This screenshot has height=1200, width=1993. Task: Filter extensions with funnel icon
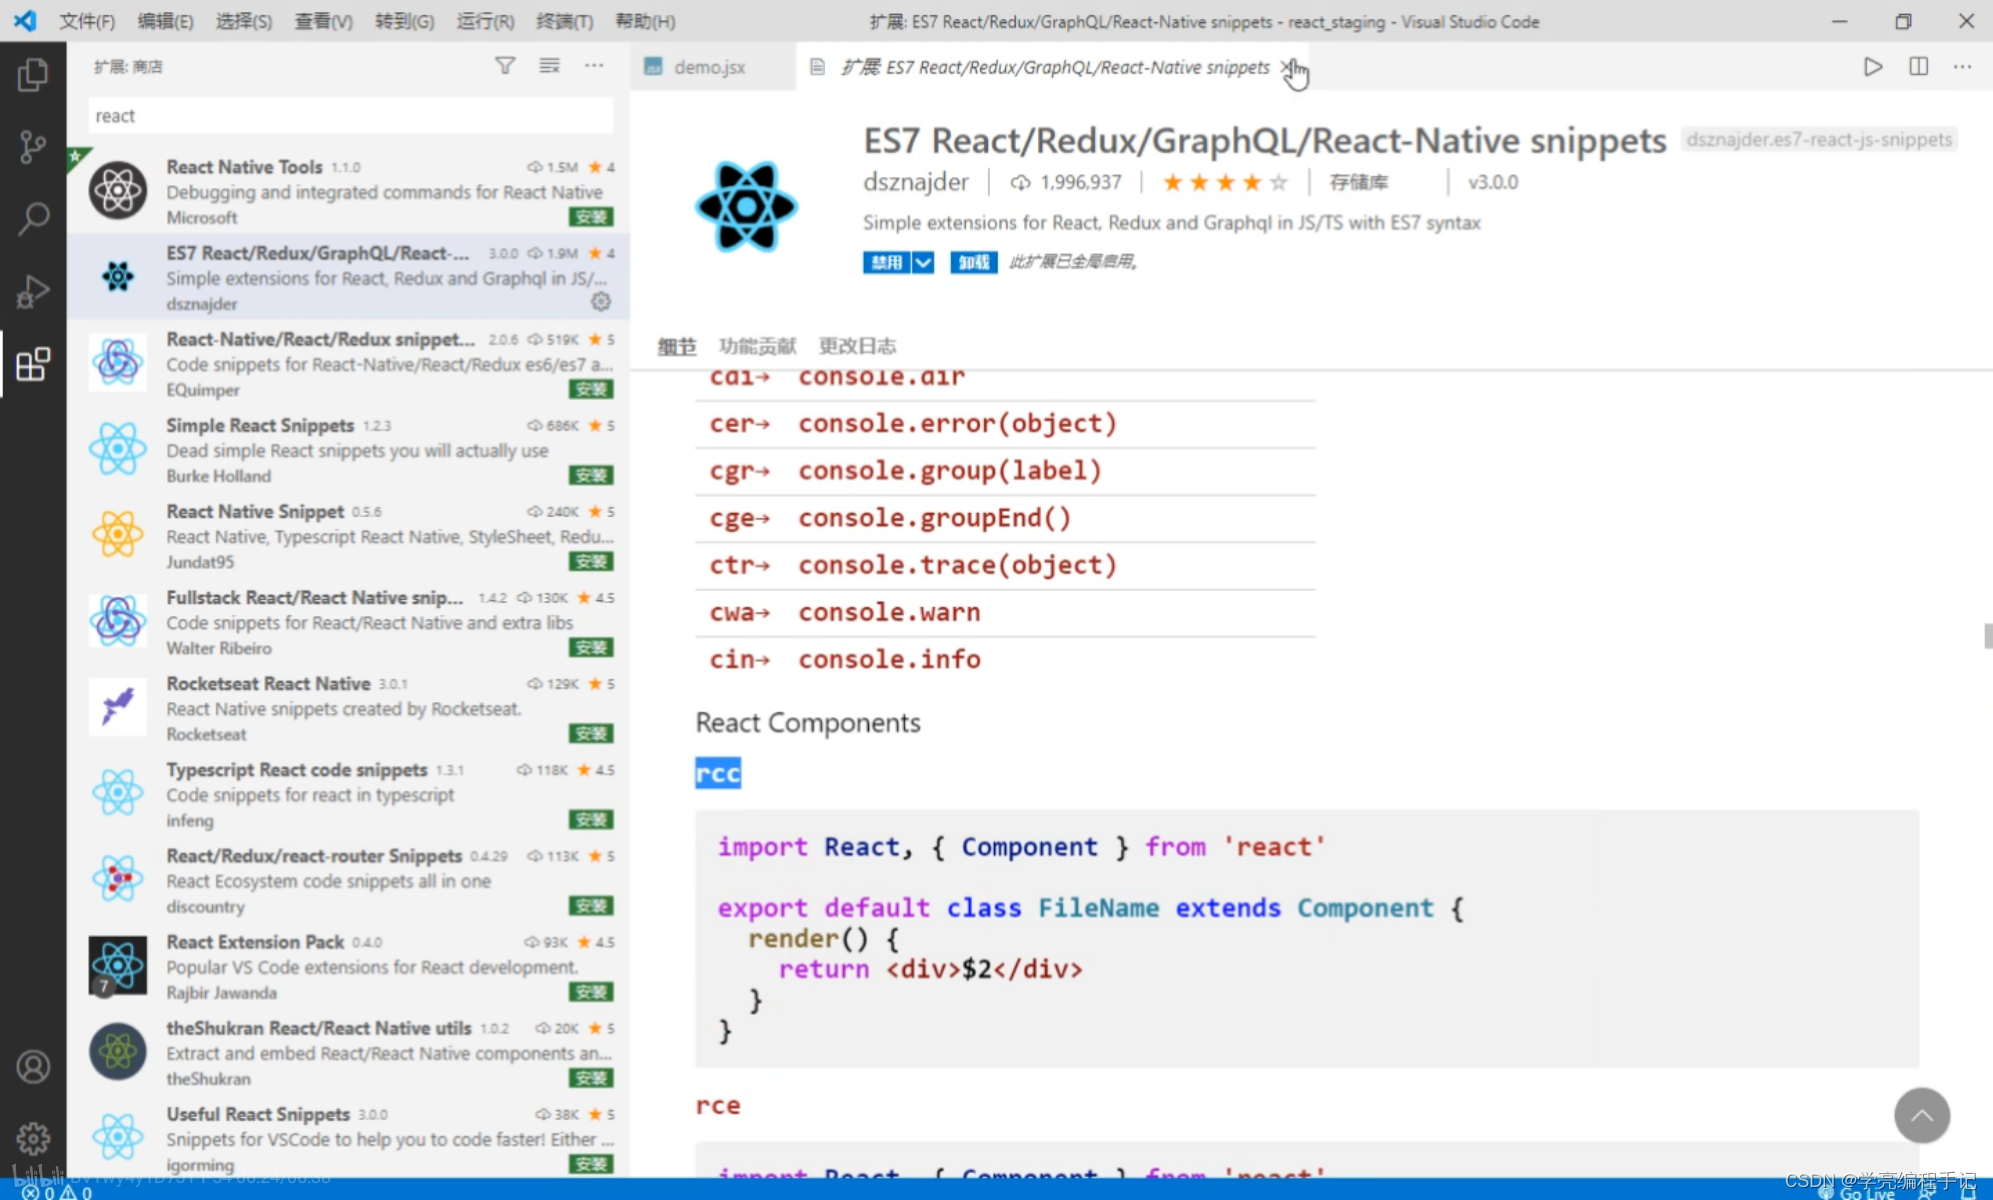coord(505,66)
